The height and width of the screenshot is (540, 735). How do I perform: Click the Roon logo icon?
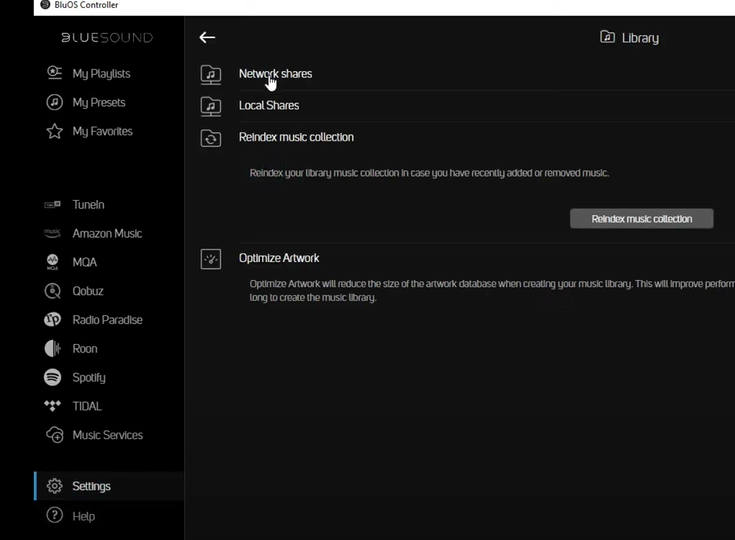point(52,348)
